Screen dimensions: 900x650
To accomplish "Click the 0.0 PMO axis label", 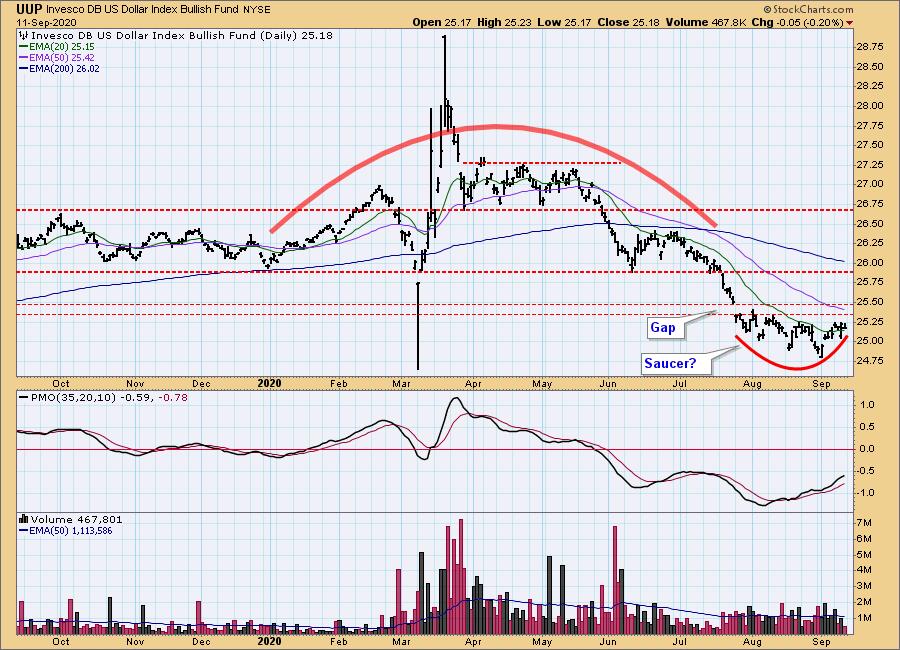I will [867, 449].
